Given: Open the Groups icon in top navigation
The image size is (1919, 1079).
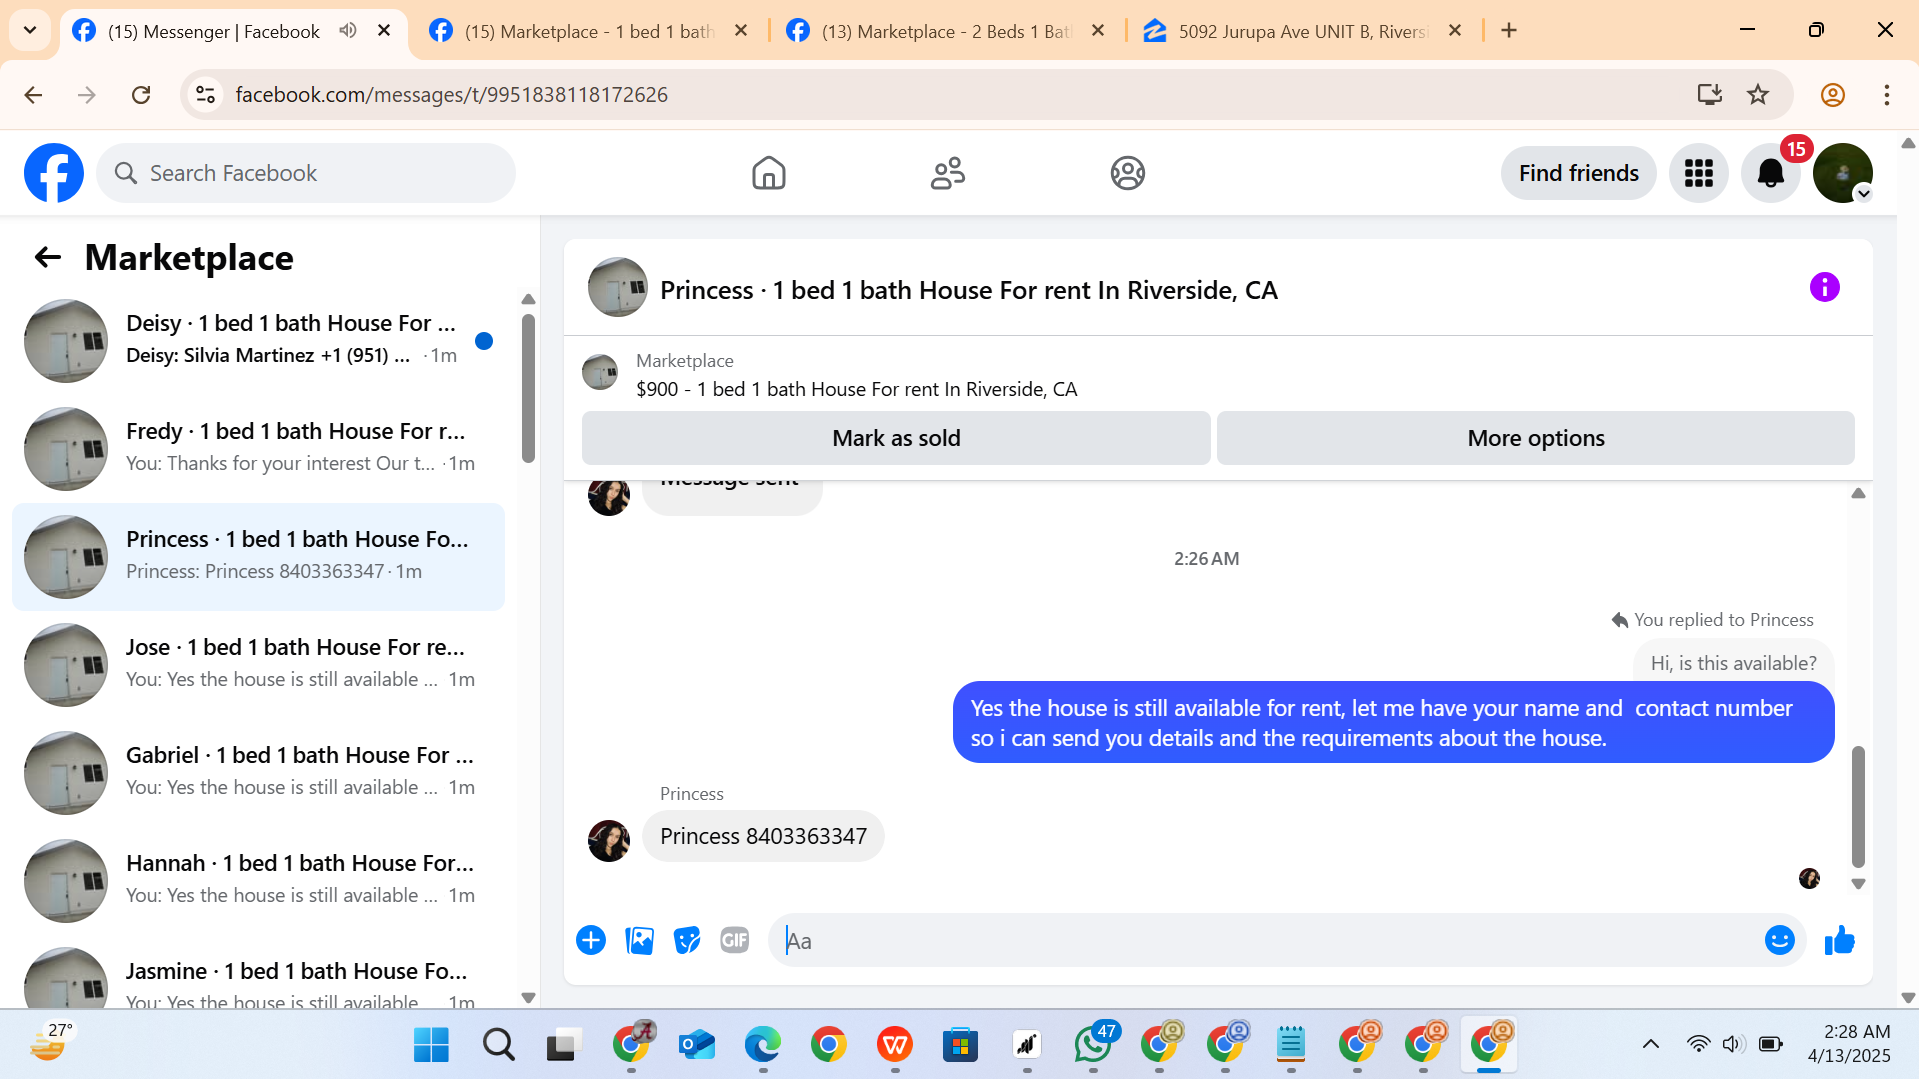Looking at the screenshot, I should (1127, 173).
